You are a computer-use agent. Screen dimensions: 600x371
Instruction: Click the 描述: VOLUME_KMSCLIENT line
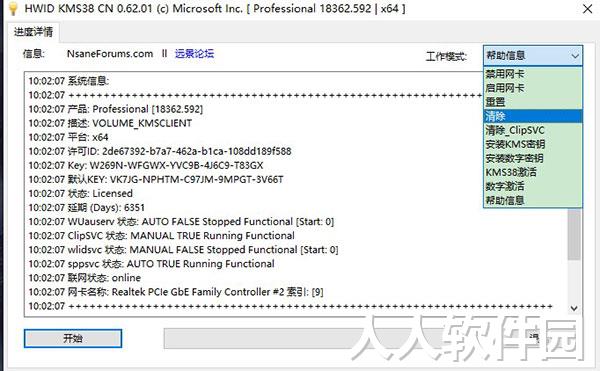click(x=110, y=124)
